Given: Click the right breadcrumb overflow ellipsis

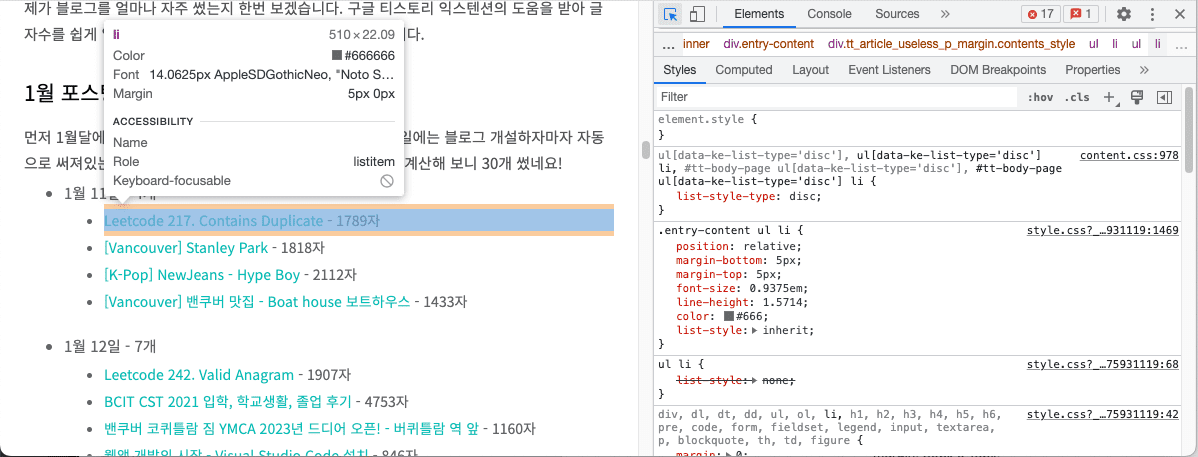Looking at the screenshot, I should coord(1180,44).
